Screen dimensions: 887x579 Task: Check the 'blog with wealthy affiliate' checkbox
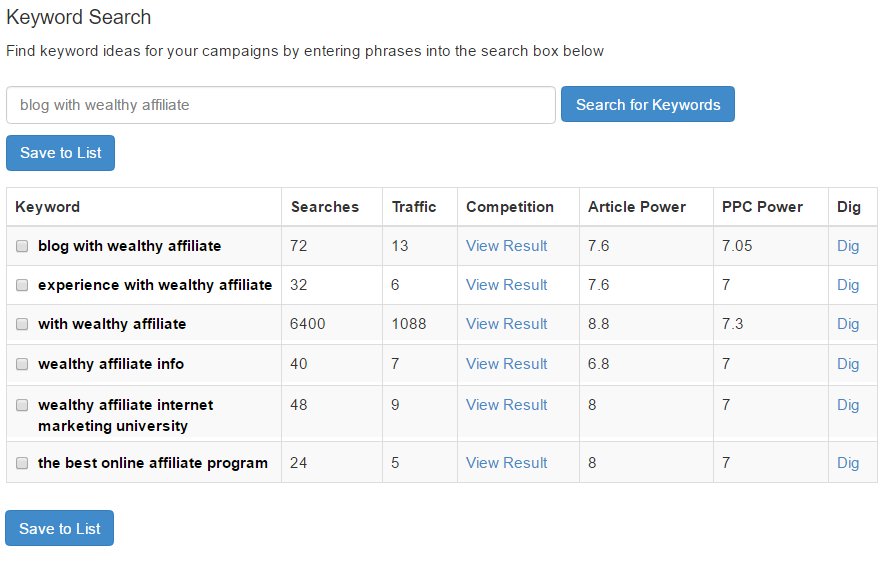pyautogui.click(x=22, y=246)
